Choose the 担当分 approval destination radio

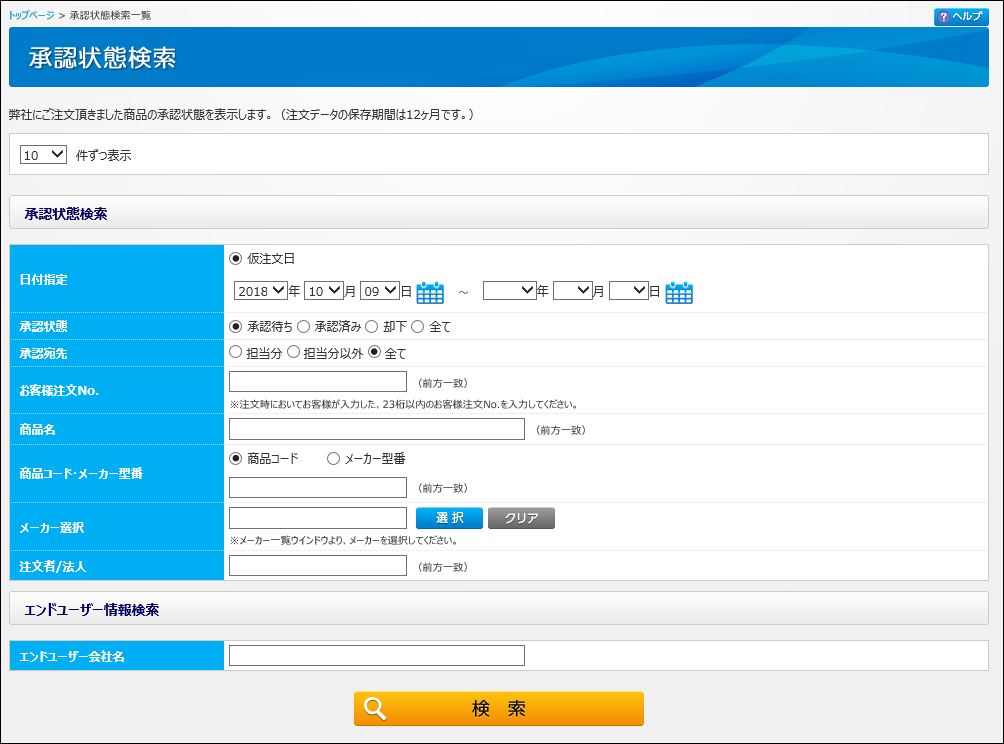[x=236, y=352]
